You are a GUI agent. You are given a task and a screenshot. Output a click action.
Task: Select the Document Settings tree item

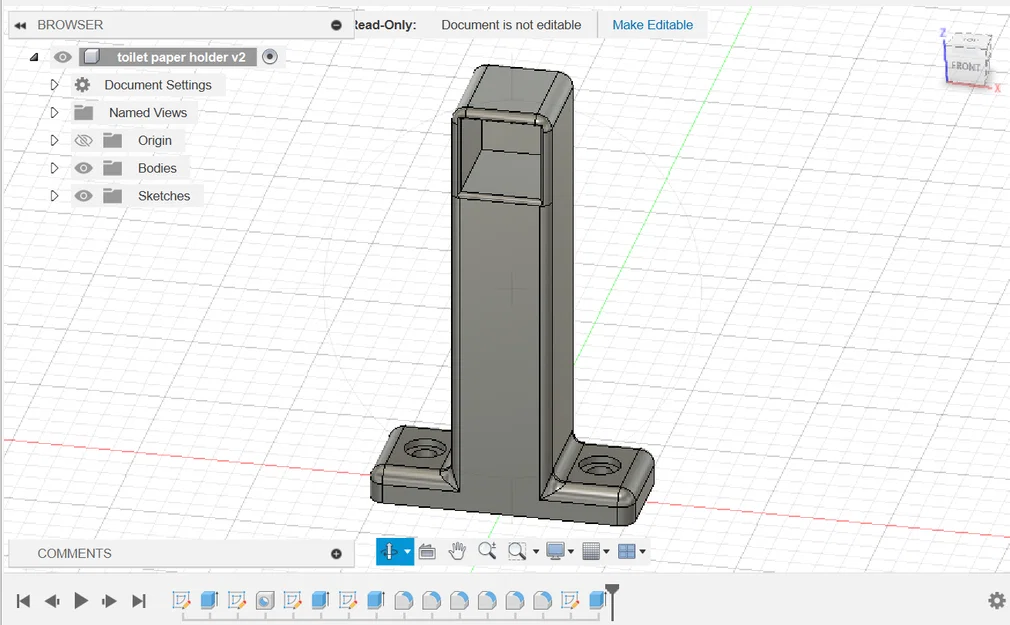coord(158,85)
